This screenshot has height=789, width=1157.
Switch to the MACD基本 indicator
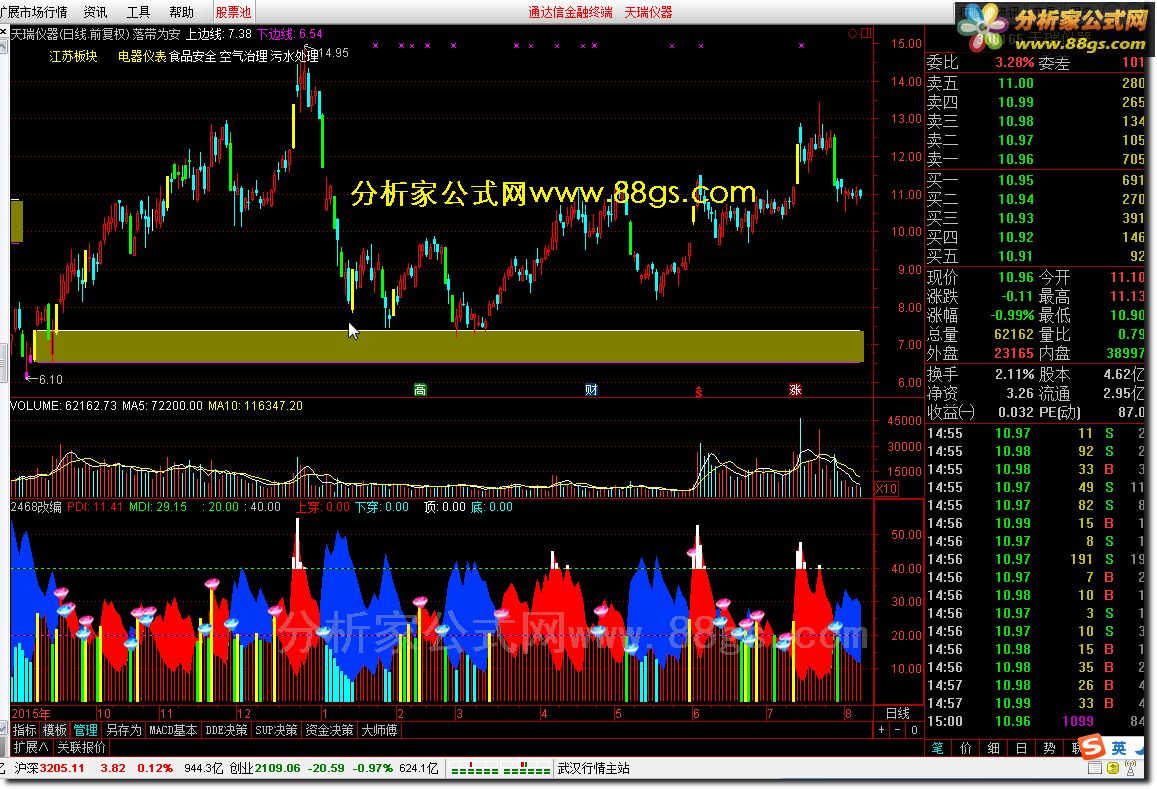(x=173, y=730)
